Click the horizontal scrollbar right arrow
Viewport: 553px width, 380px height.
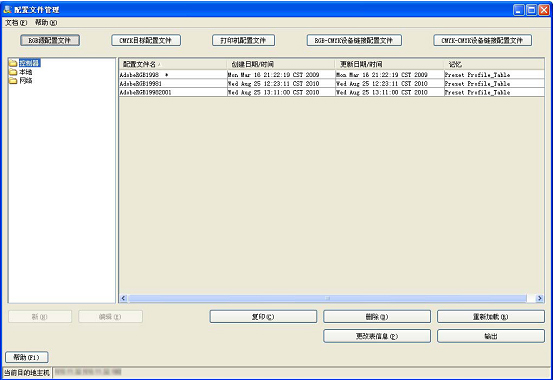539,298
